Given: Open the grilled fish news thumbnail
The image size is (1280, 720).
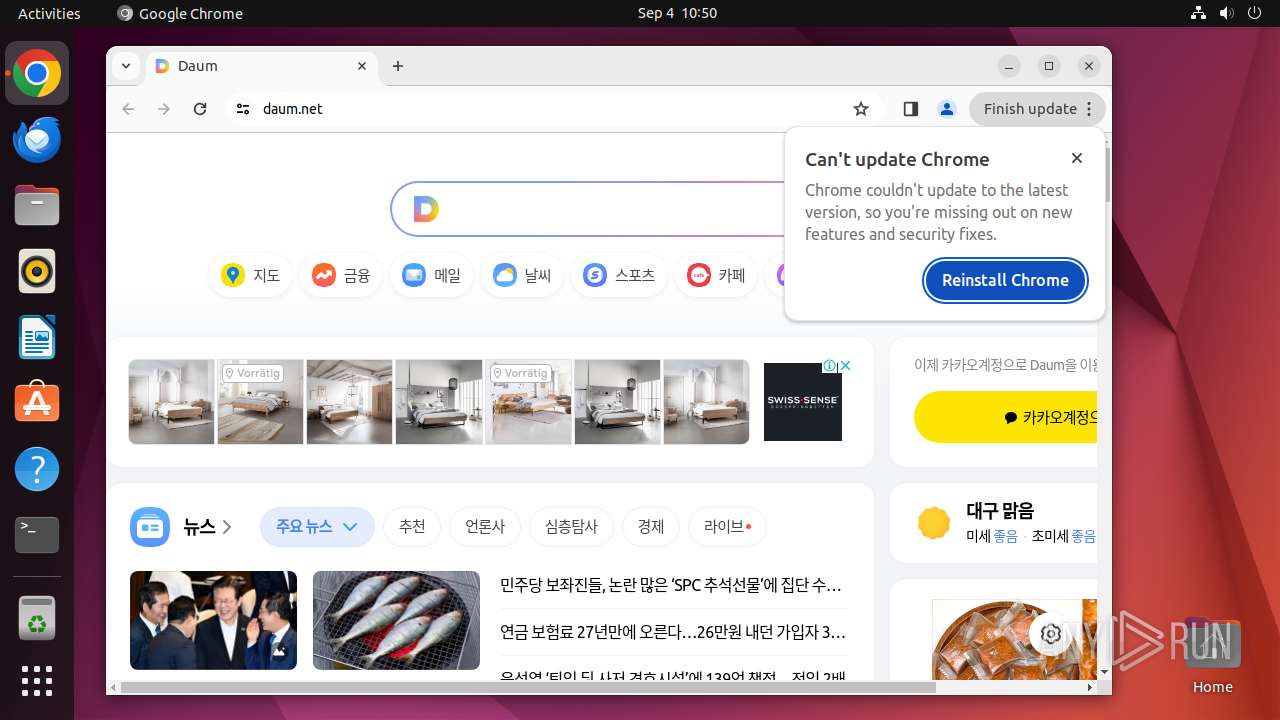Looking at the screenshot, I should coord(396,620).
